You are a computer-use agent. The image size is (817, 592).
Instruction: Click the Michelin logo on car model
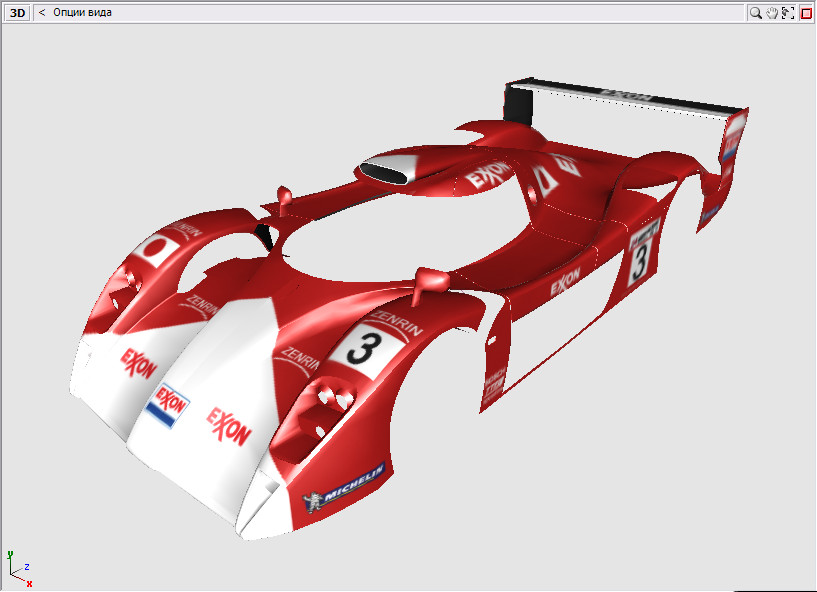coord(345,486)
